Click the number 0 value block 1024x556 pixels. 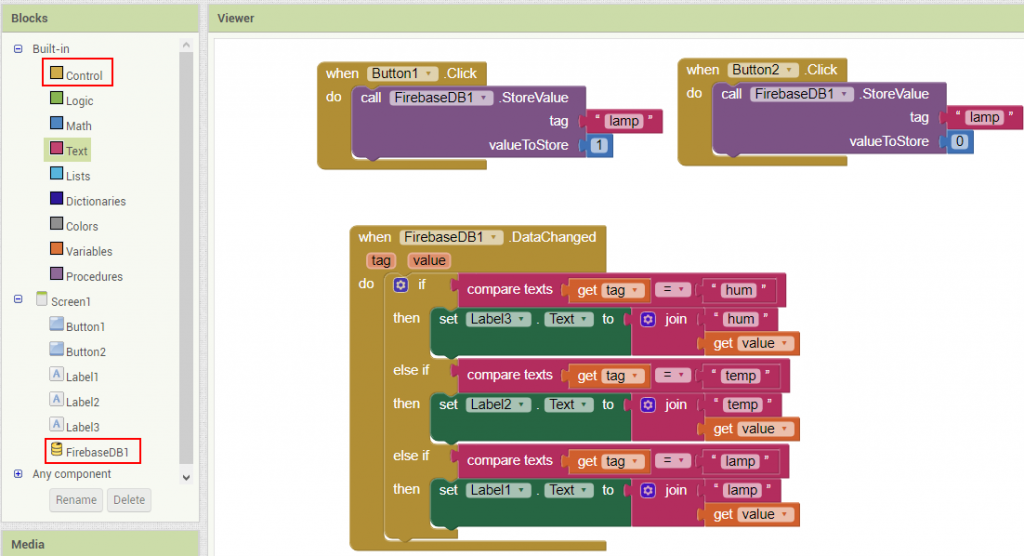coord(959,141)
